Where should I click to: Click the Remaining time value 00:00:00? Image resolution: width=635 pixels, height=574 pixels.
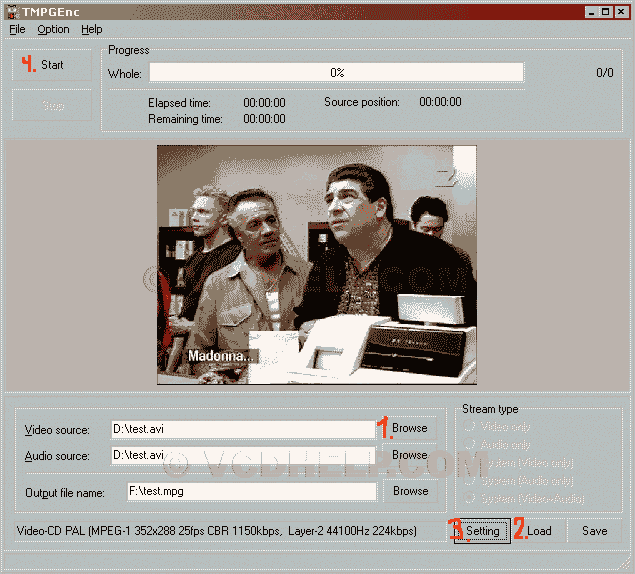pyautogui.click(x=264, y=119)
